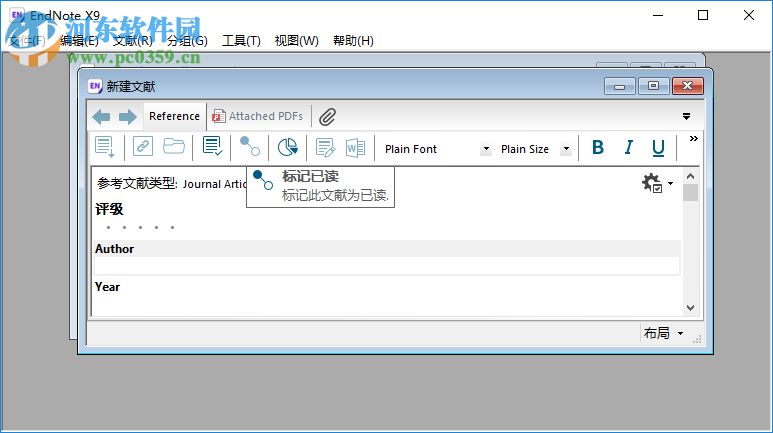
Task: Click the scroll down arrow in reference pane
Action: 690,308
